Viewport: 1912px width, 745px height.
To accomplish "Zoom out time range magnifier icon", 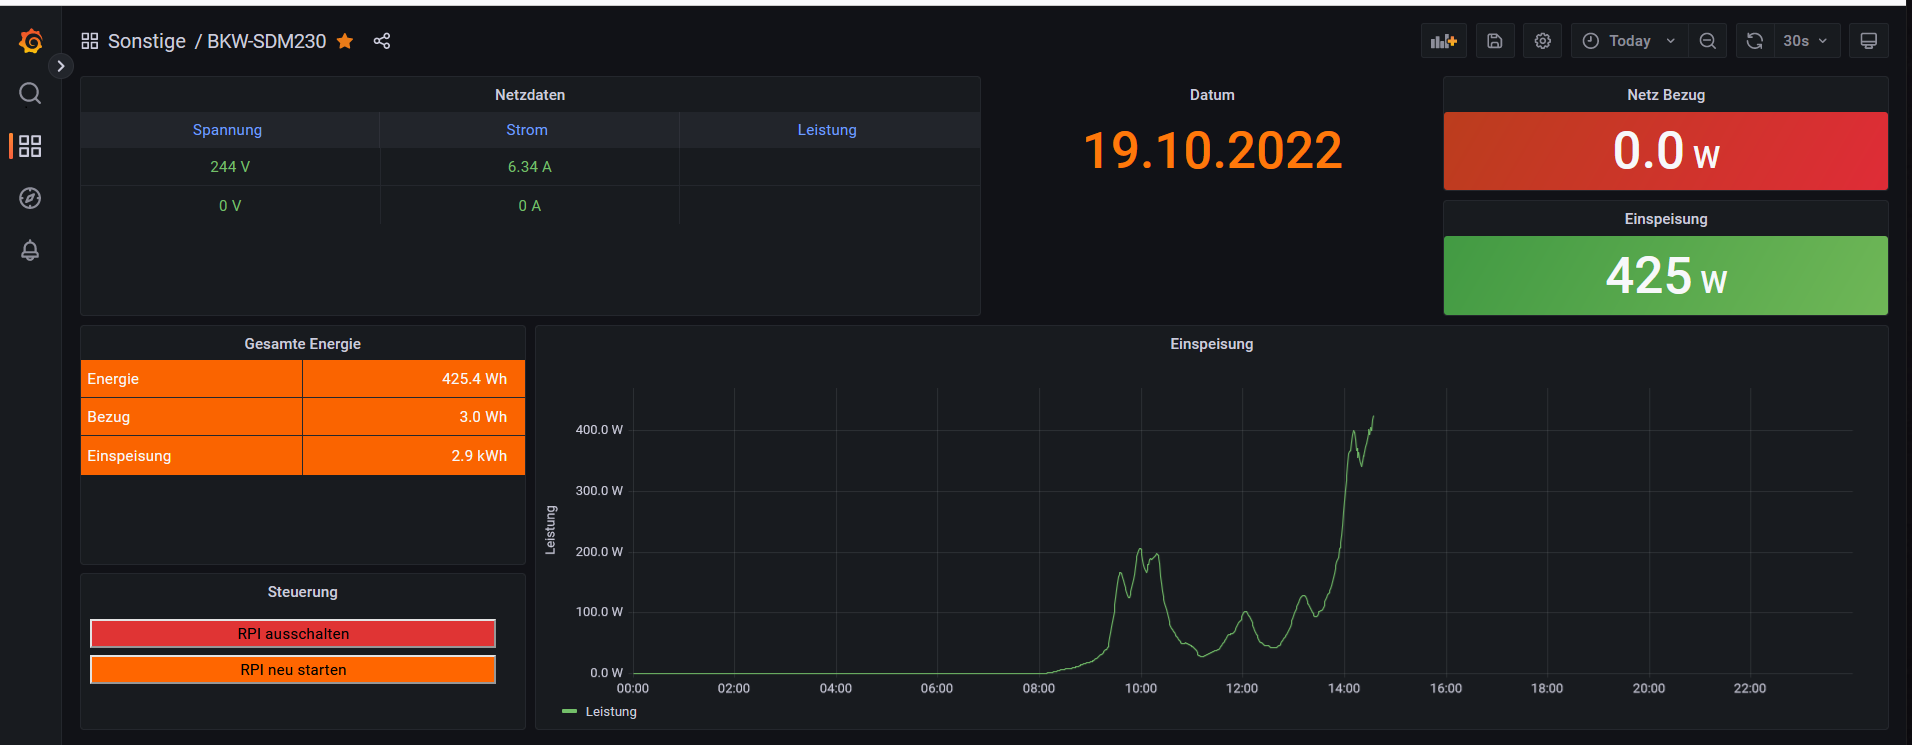I will [x=1707, y=41].
